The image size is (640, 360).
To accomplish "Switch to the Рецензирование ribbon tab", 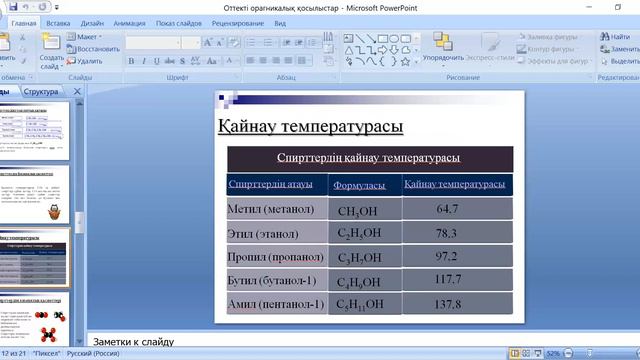I will [238, 23].
